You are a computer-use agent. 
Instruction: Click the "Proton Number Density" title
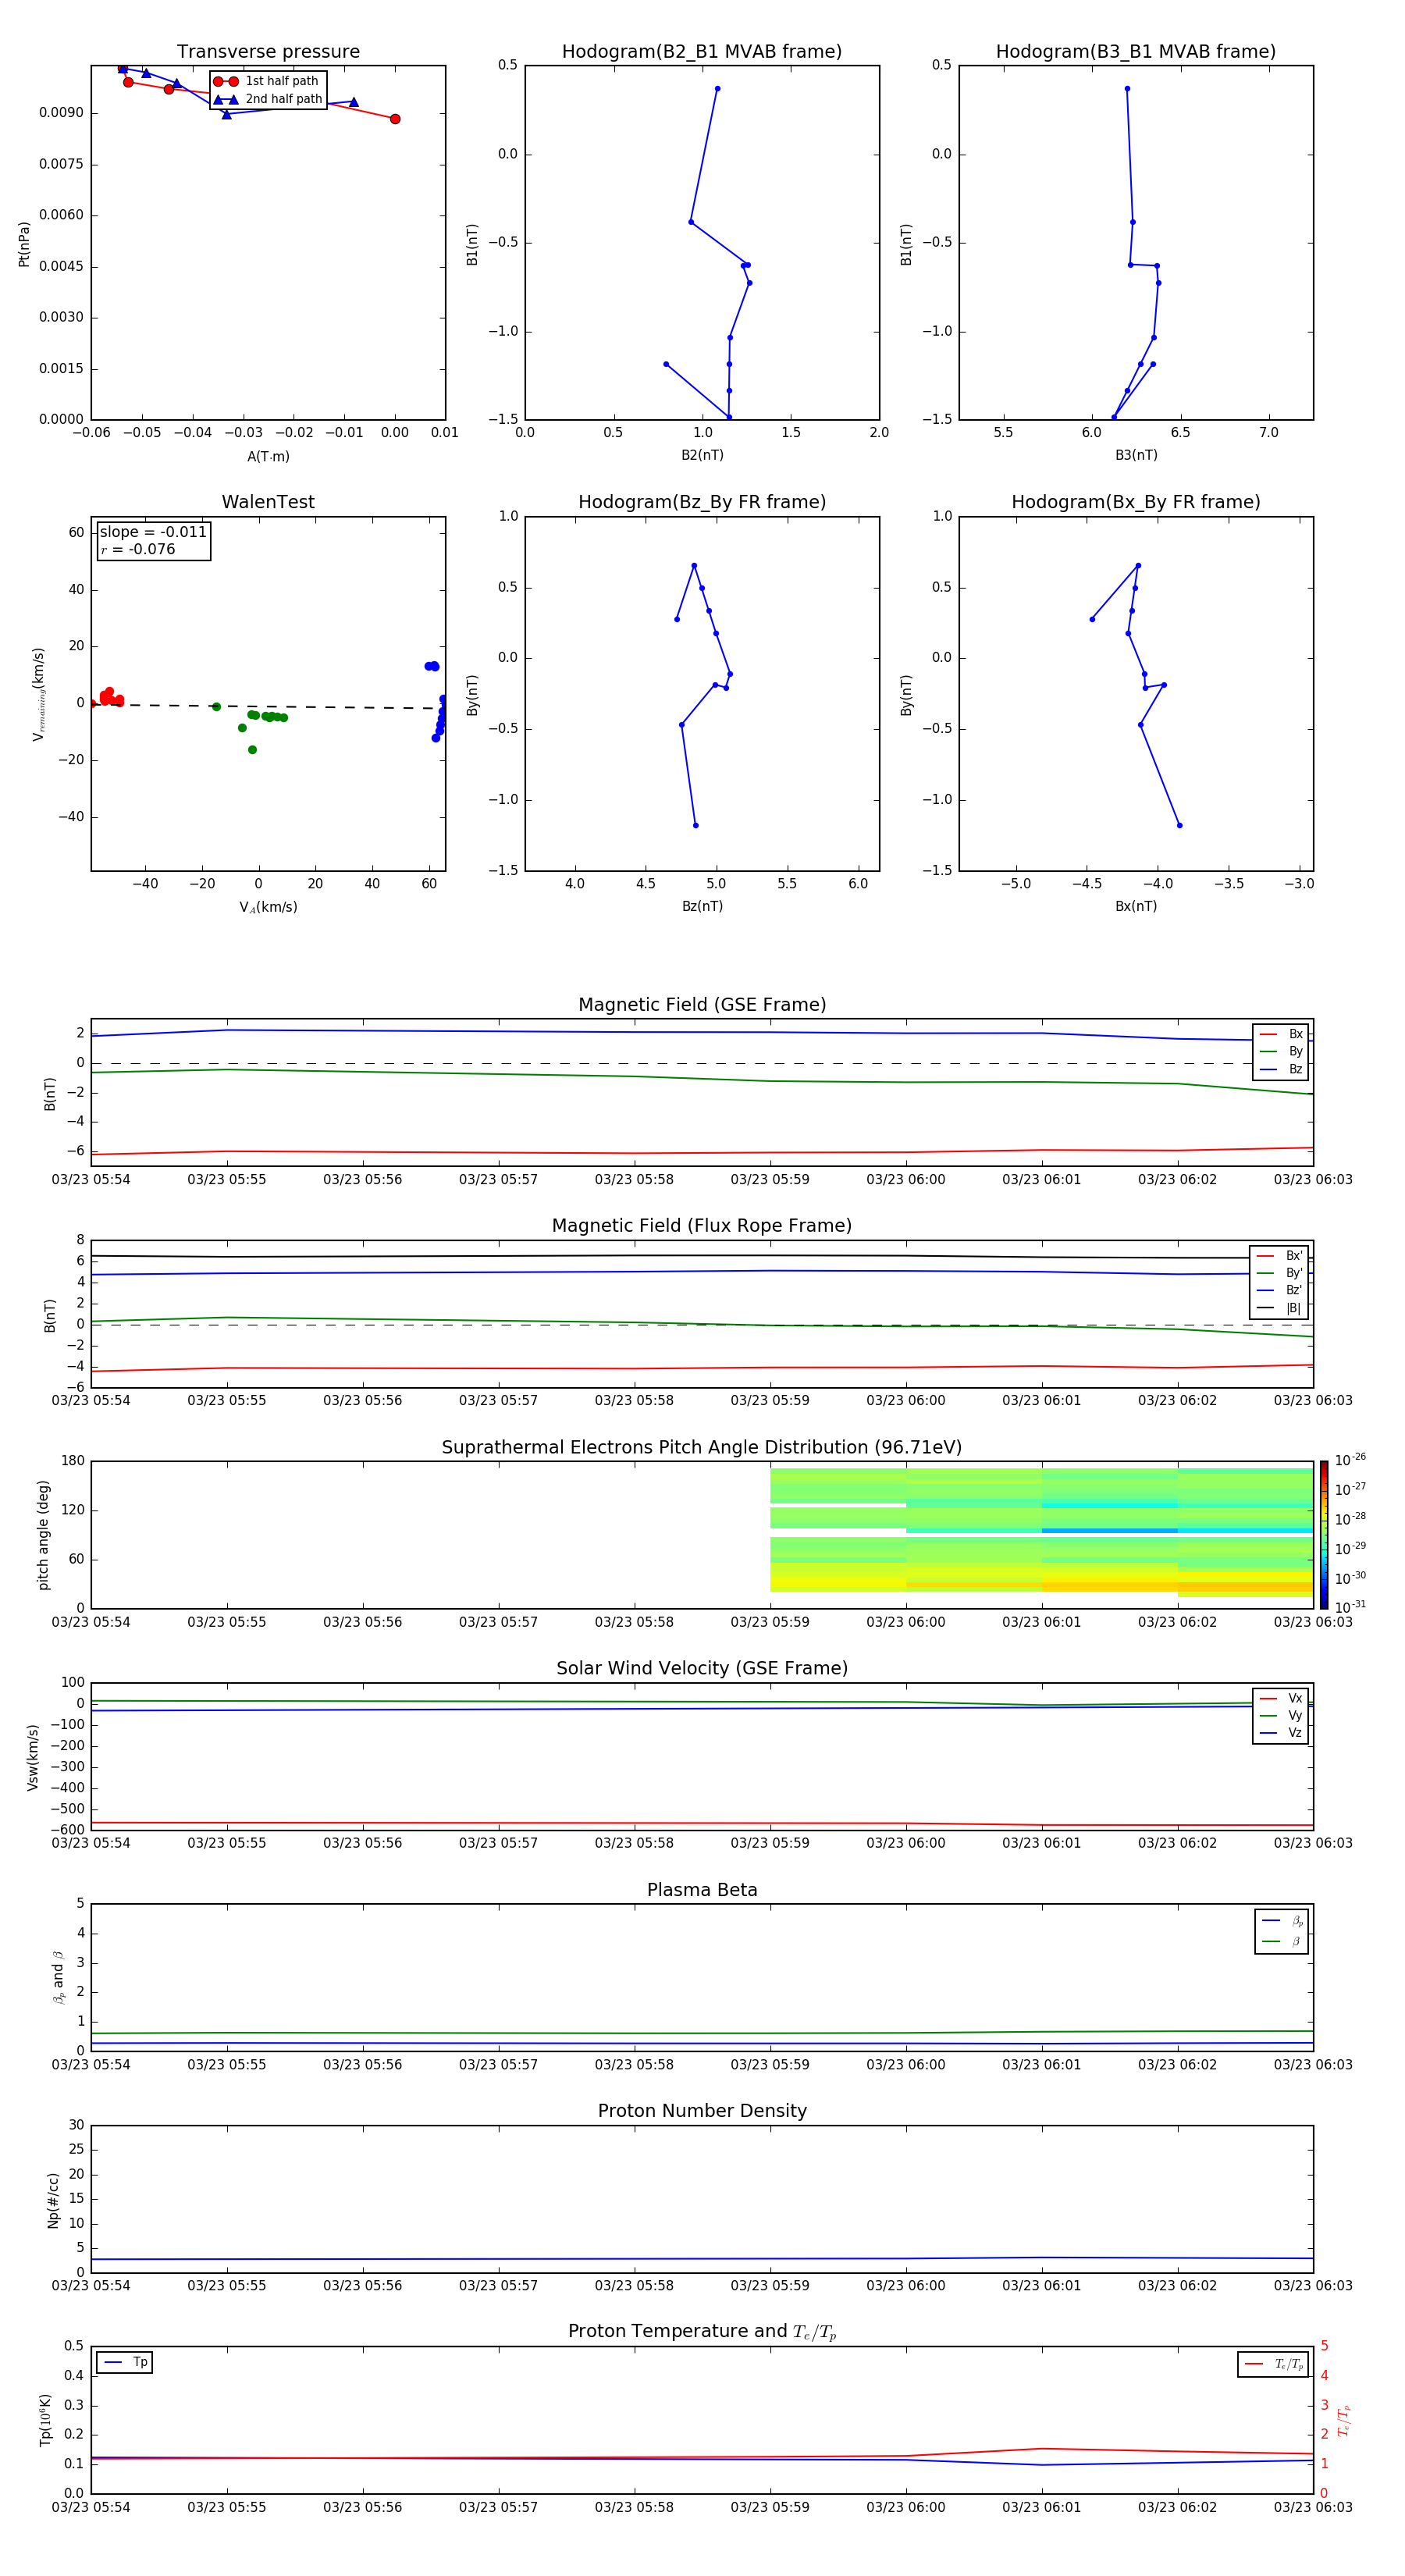tap(702, 2111)
